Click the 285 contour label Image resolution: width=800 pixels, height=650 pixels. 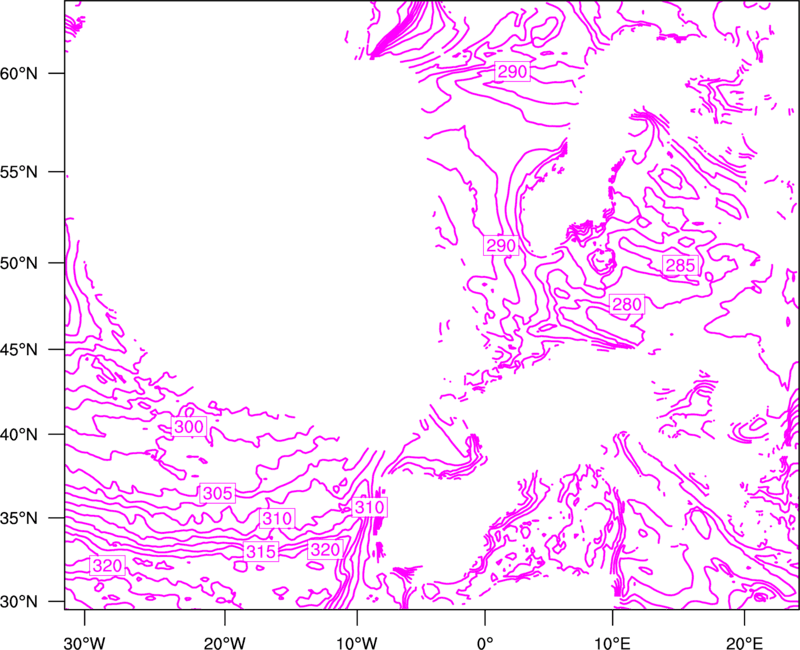point(680,265)
